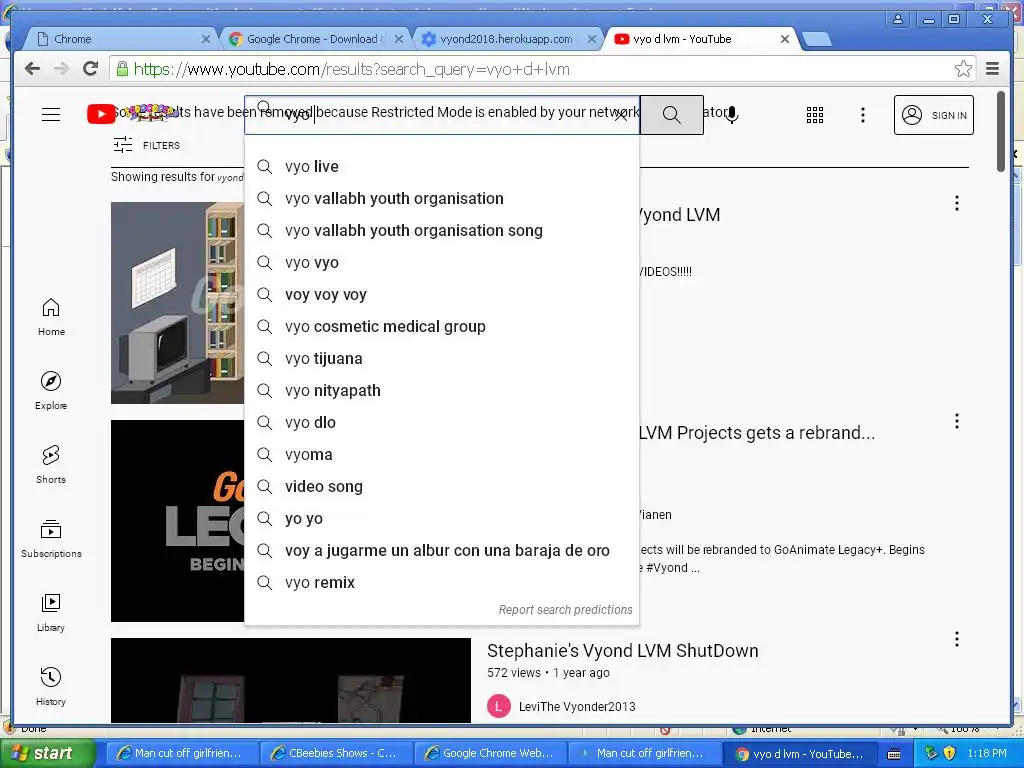
Task: Click LeviThe Vyonder2013 channel avatar
Action: tap(499, 706)
